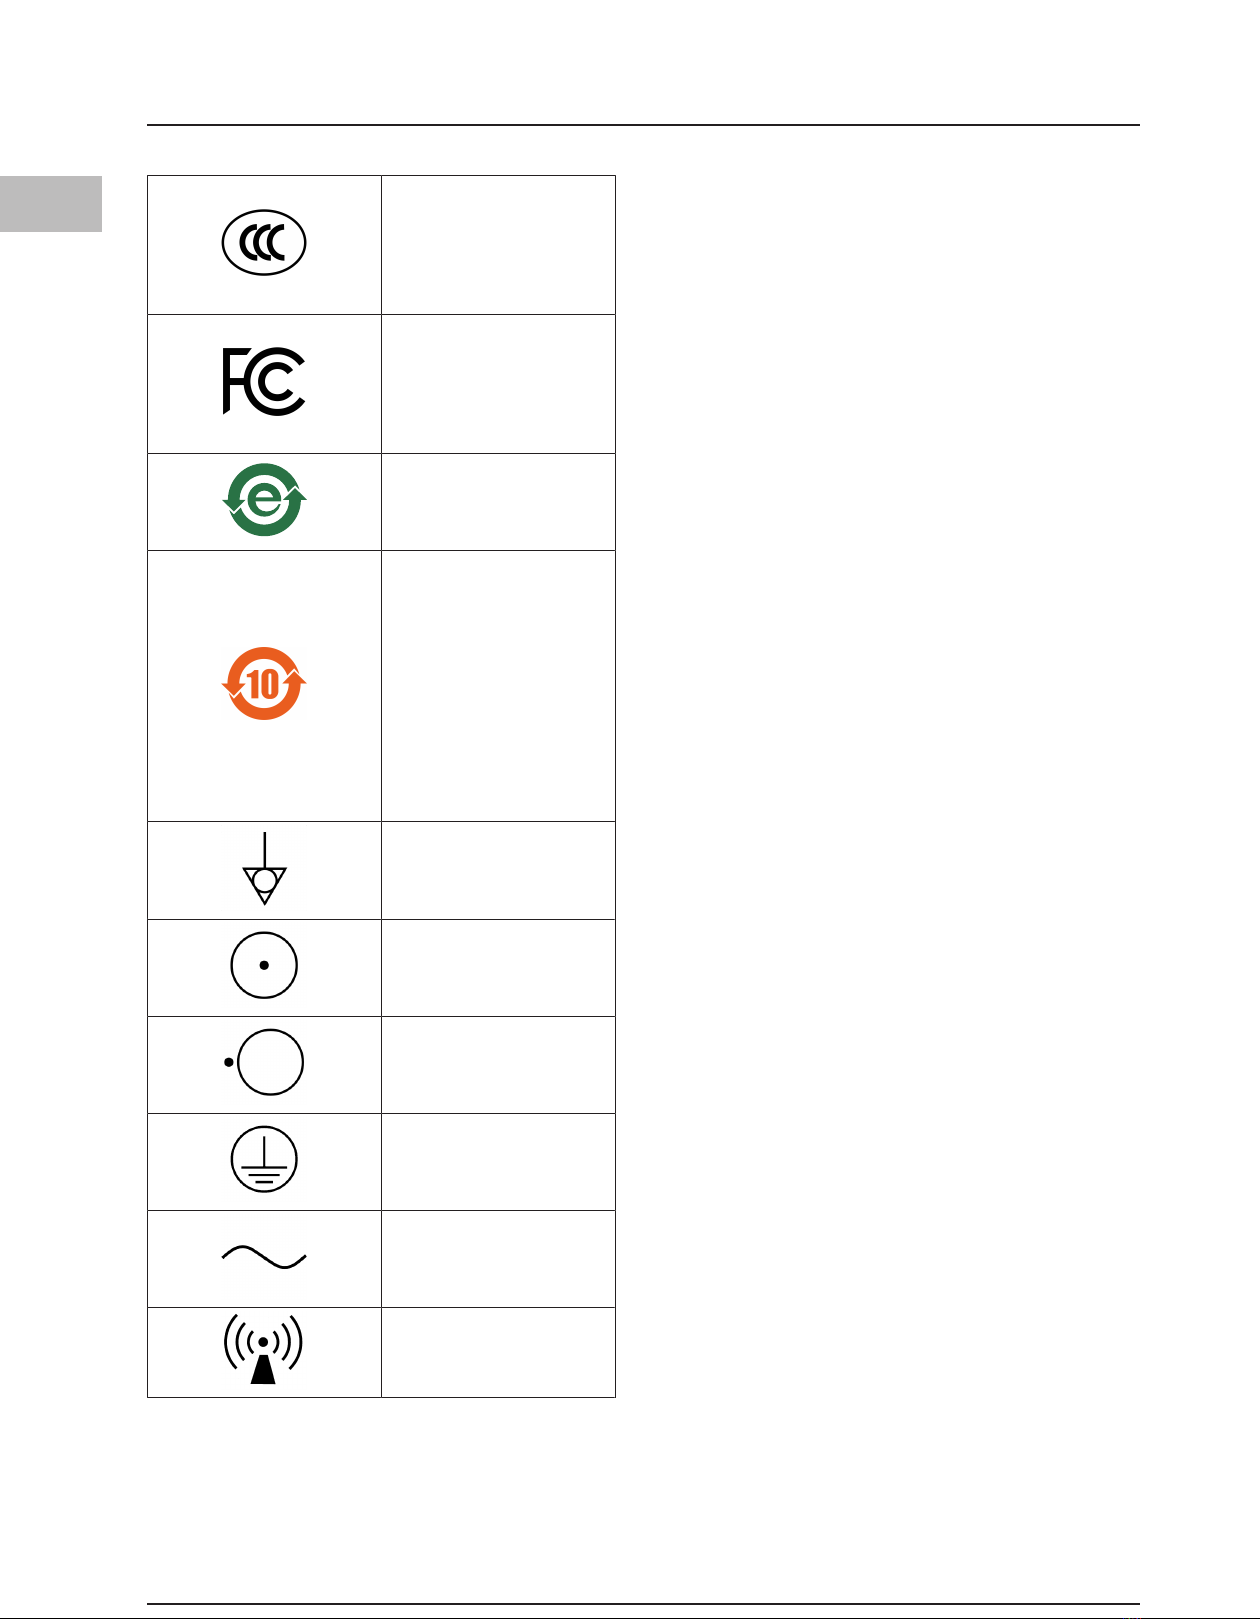Select the orange '10' environmental use period symbol
Image resolution: width=1260 pixels, height=1619 pixels.
(x=264, y=684)
